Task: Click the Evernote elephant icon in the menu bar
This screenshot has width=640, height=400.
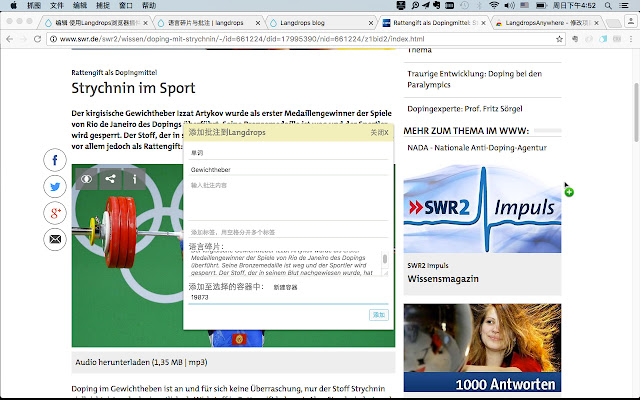Action: point(437,5)
